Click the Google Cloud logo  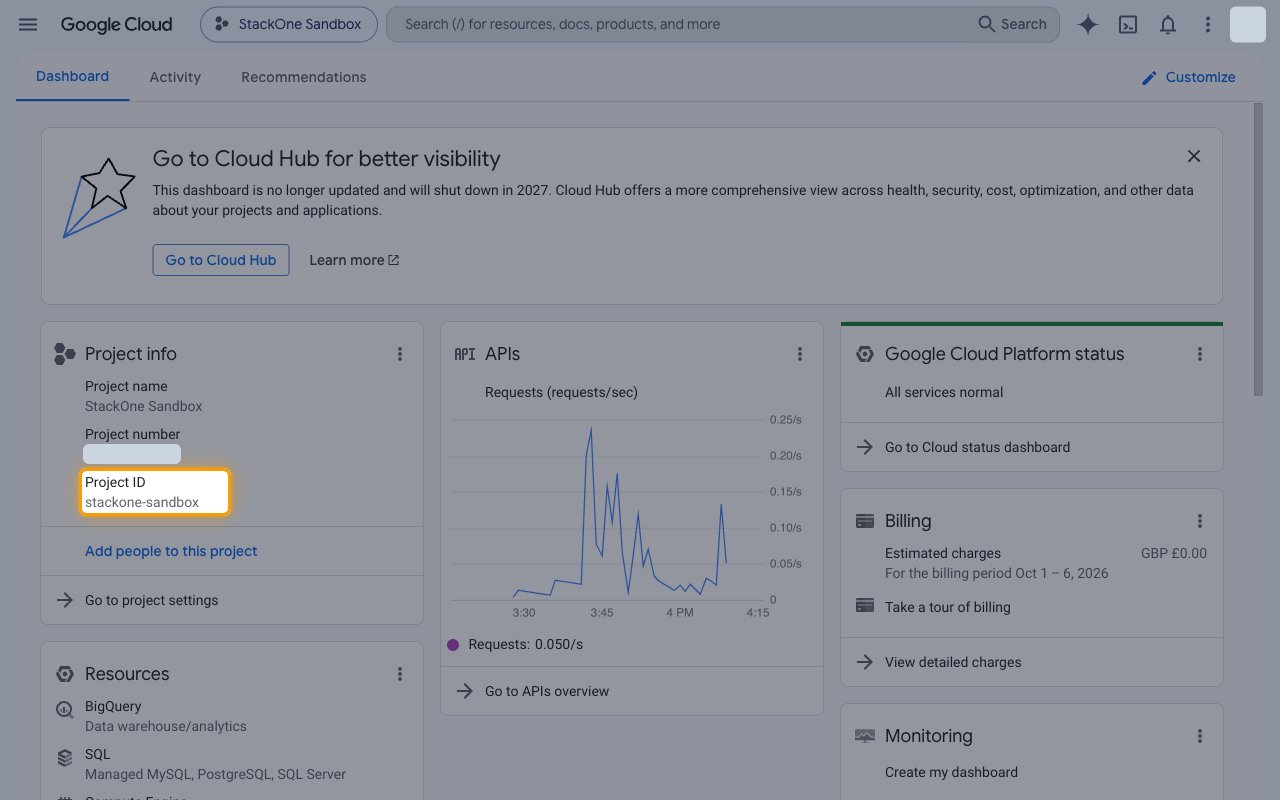click(116, 24)
